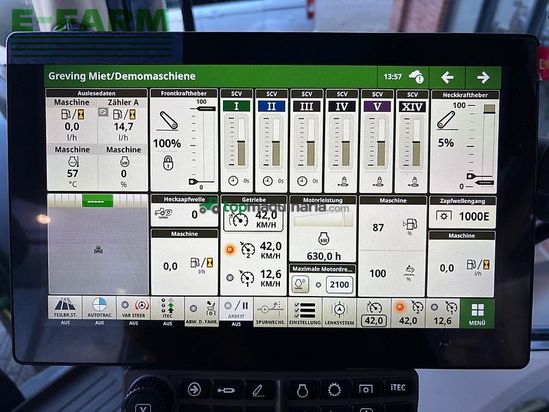Adjust SCV III flow bar
Viewport: 549px width, 412px height.
click(311, 142)
